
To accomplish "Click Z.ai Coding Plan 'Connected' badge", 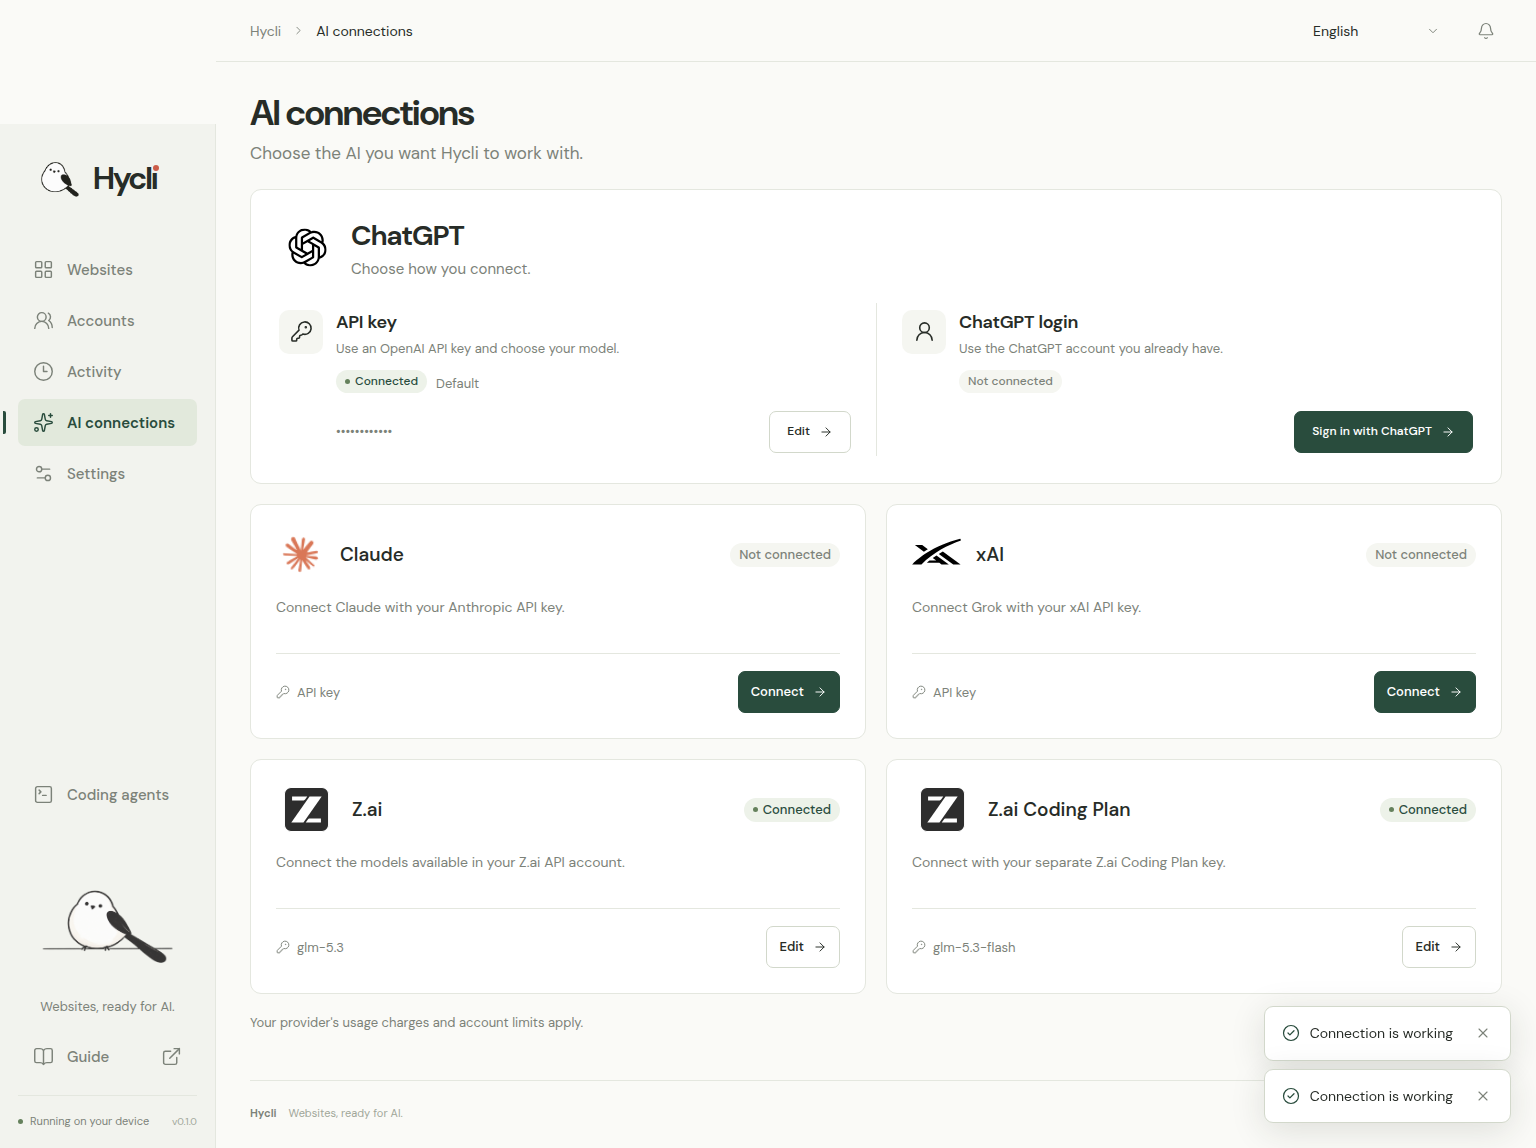I will (x=1428, y=810).
